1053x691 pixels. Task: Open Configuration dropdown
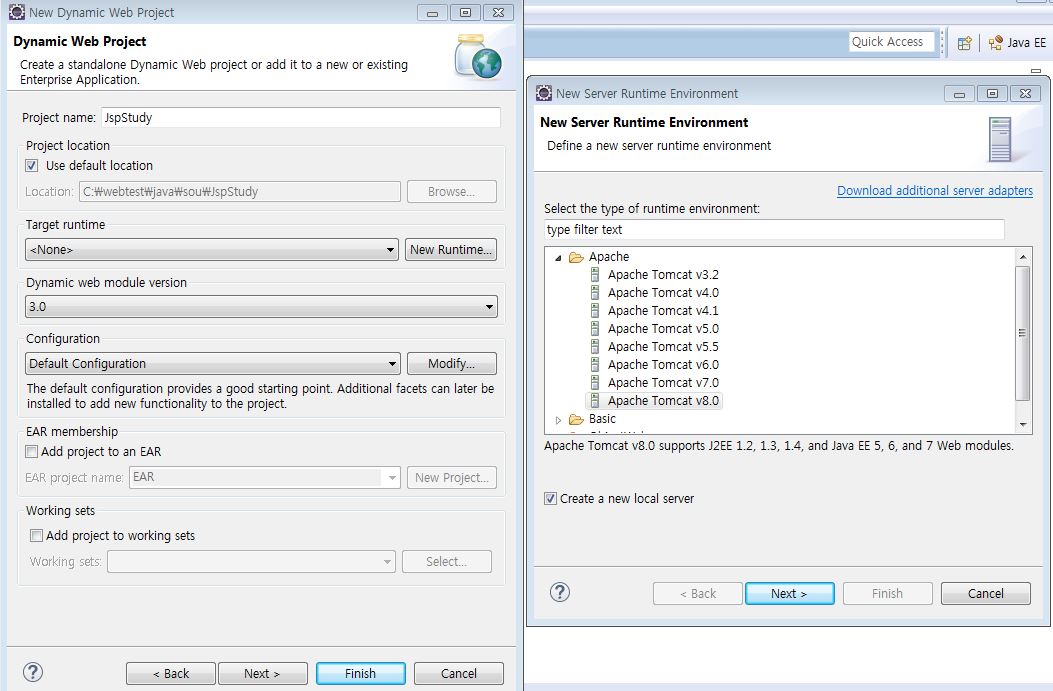tap(212, 364)
